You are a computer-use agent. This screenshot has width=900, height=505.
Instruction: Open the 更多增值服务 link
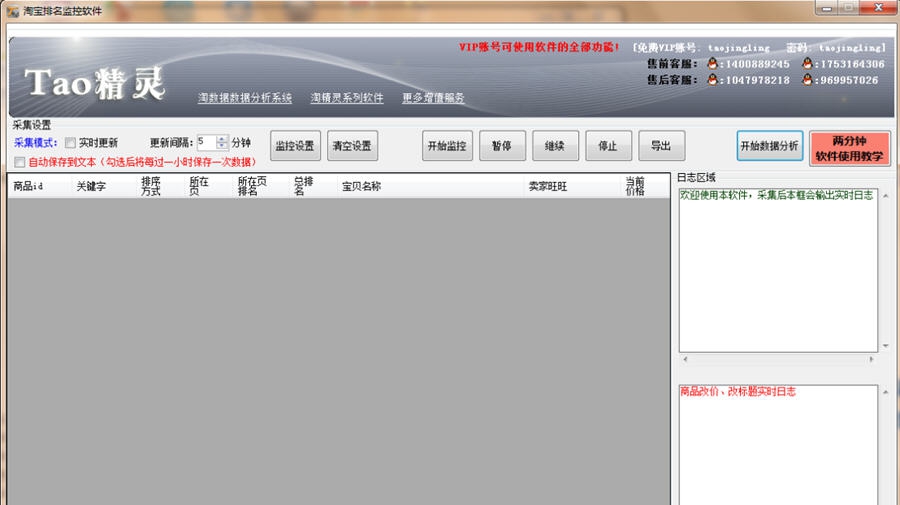click(433, 98)
